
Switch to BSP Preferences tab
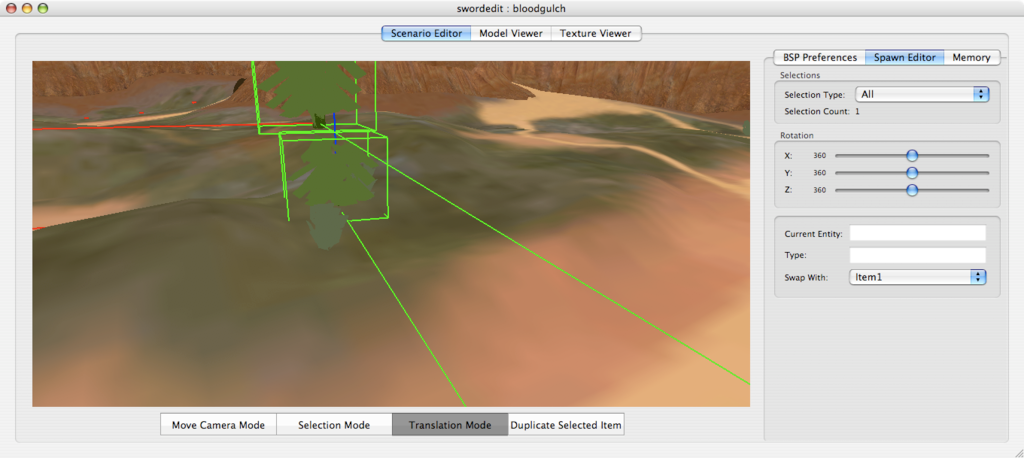[820, 57]
